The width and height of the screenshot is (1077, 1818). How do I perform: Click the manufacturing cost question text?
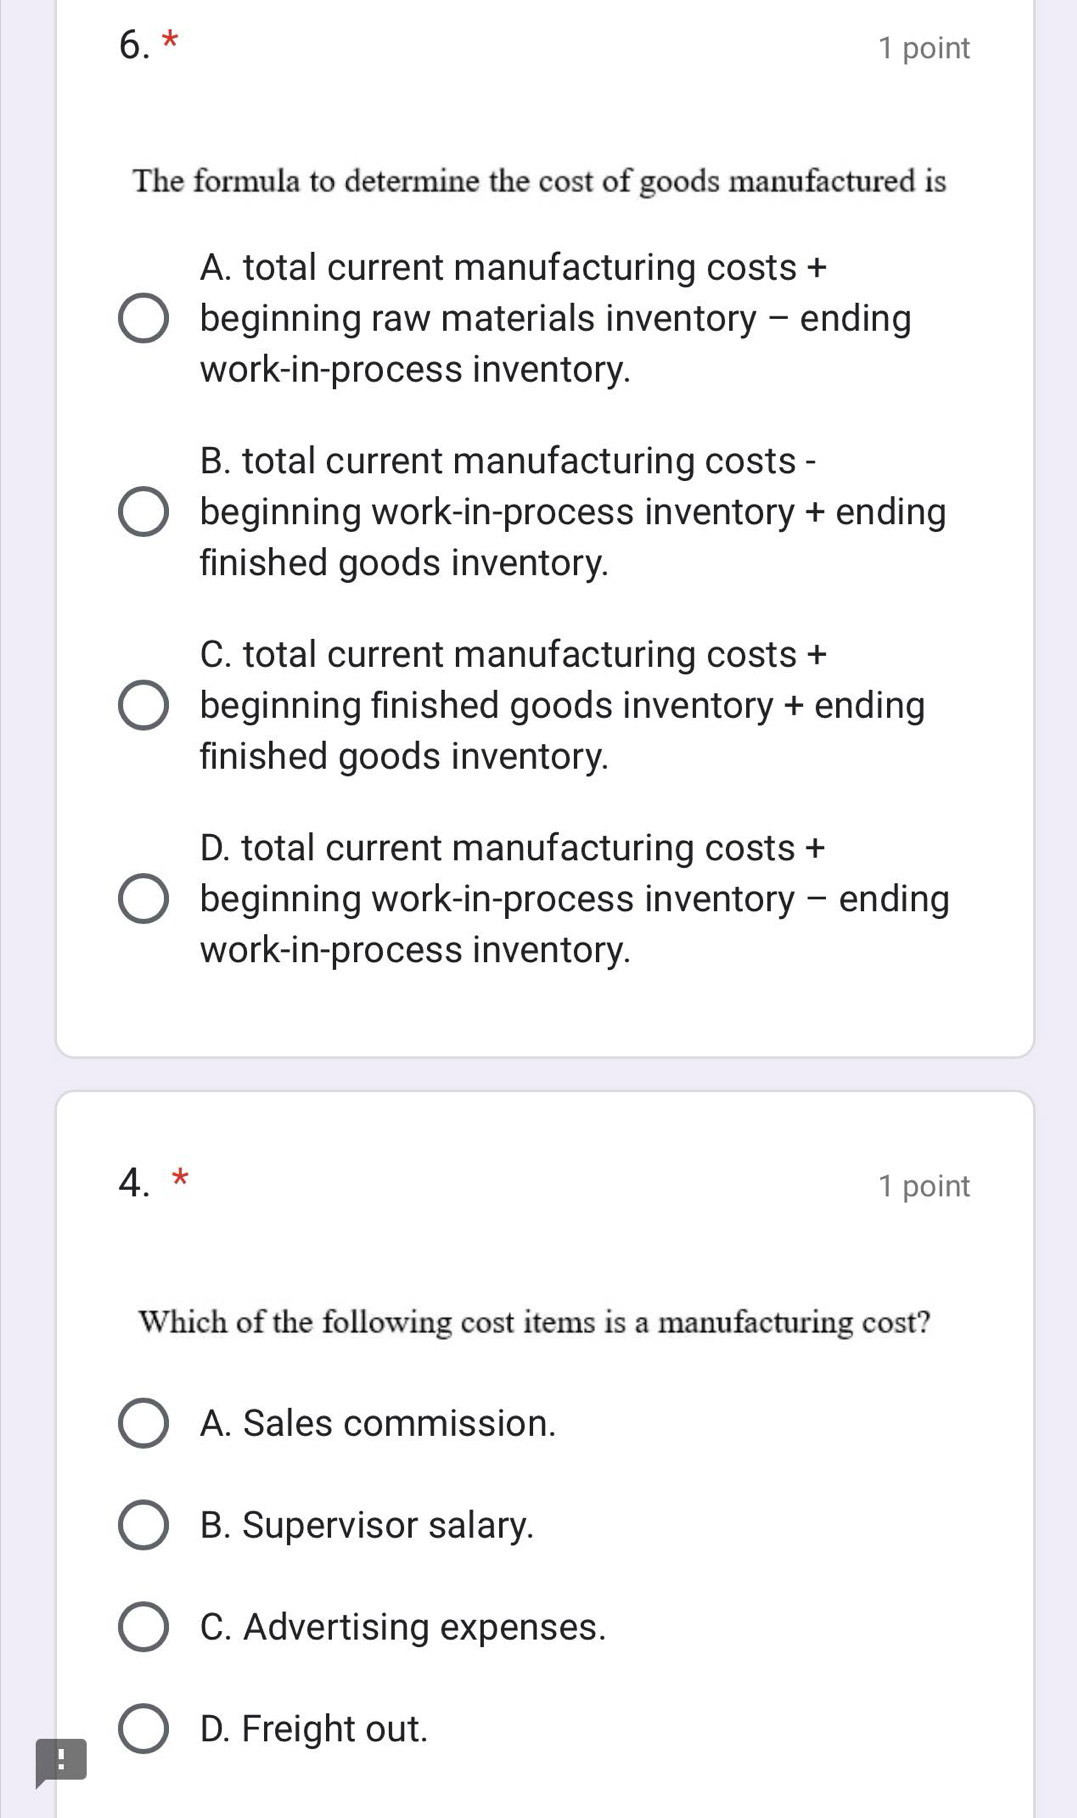click(x=534, y=1322)
